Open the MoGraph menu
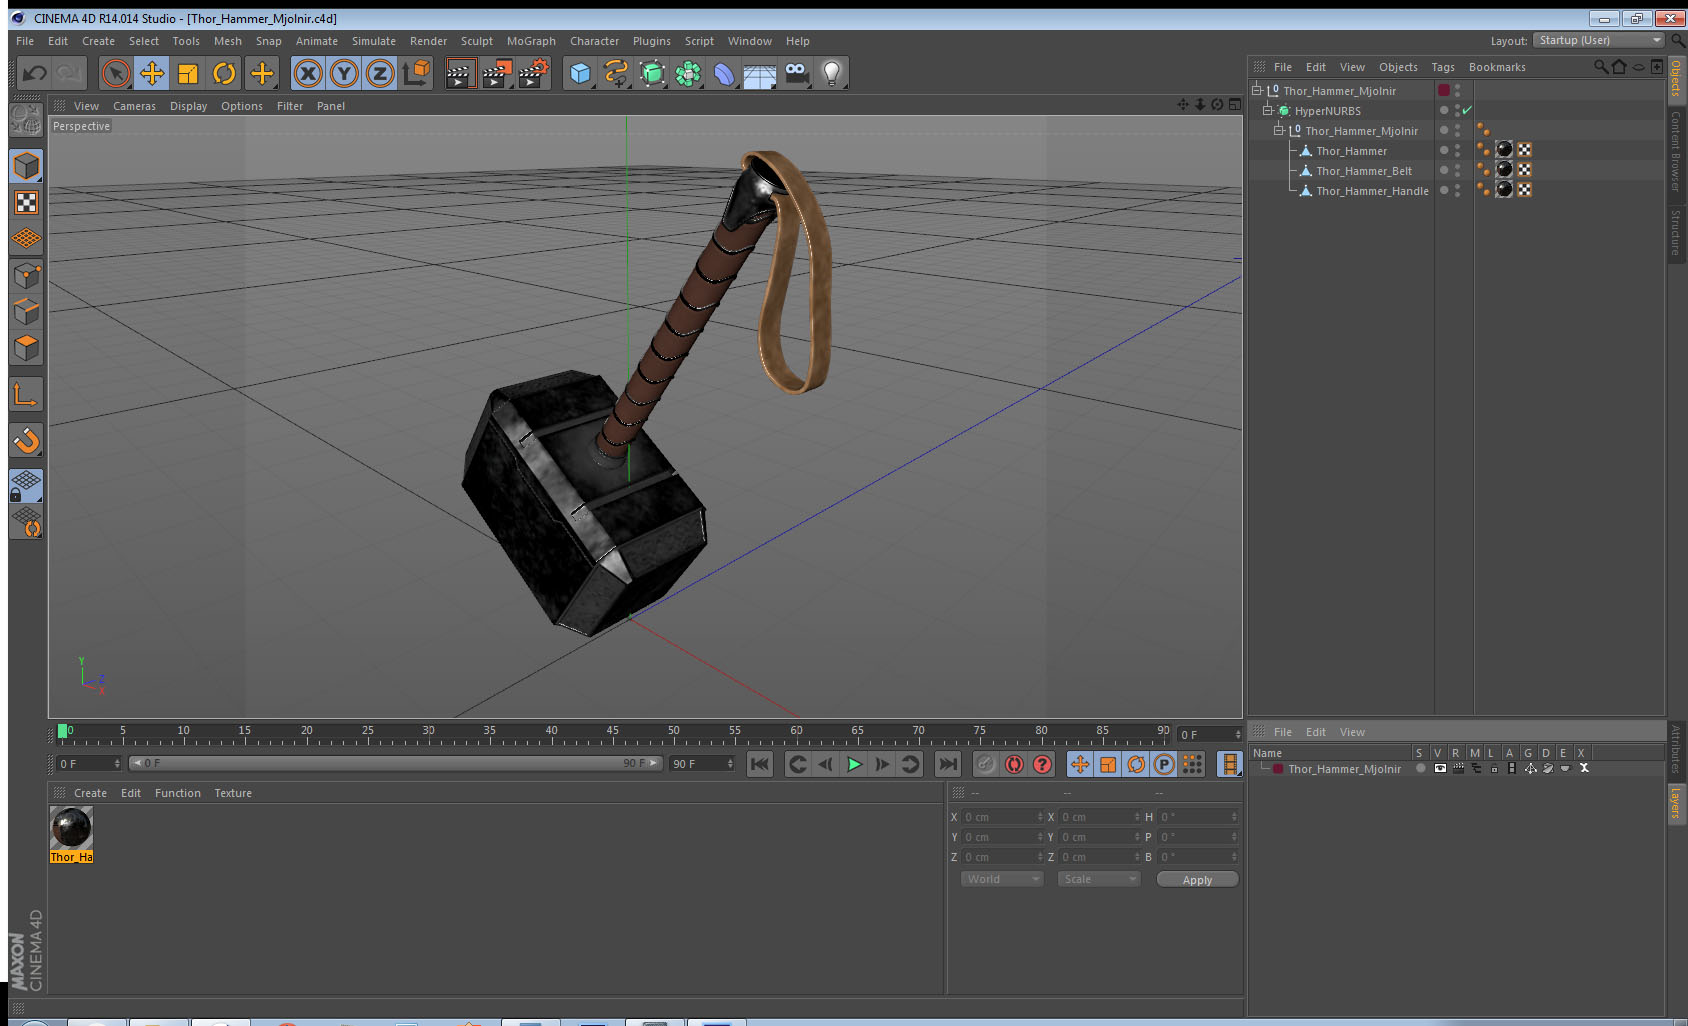Viewport: 1688px width, 1026px height. (x=531, y=41)
